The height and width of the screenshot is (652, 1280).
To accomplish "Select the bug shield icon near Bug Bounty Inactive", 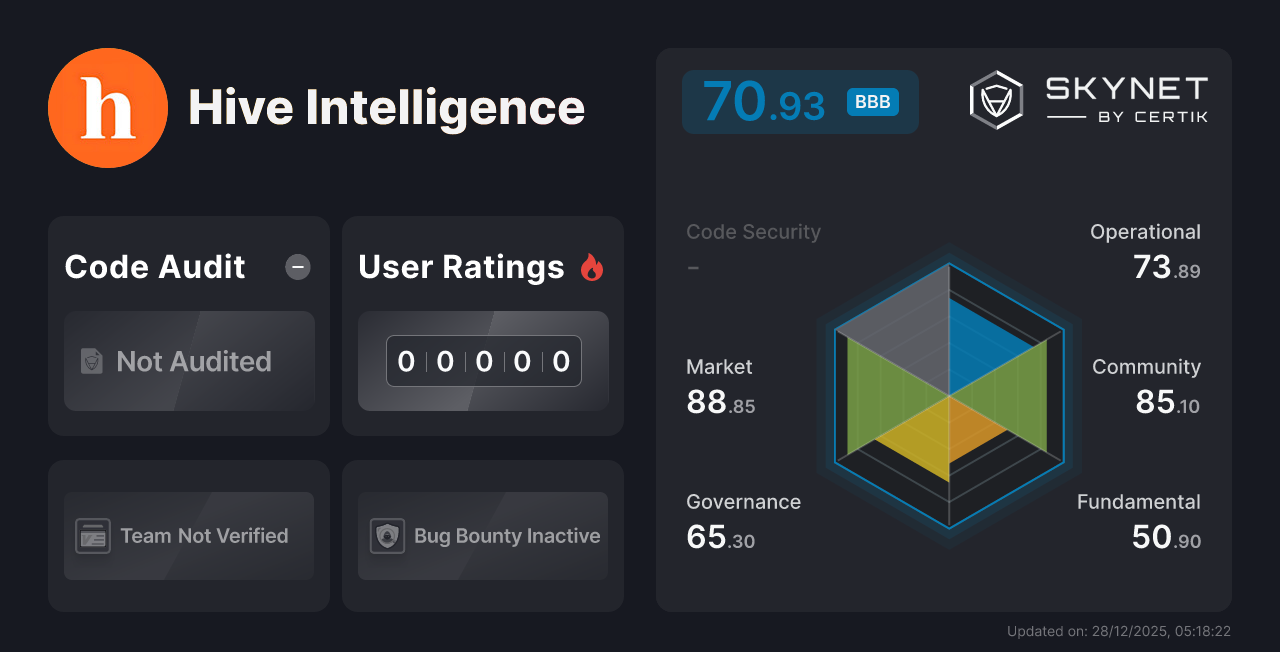I will click(x=388, y=536).
